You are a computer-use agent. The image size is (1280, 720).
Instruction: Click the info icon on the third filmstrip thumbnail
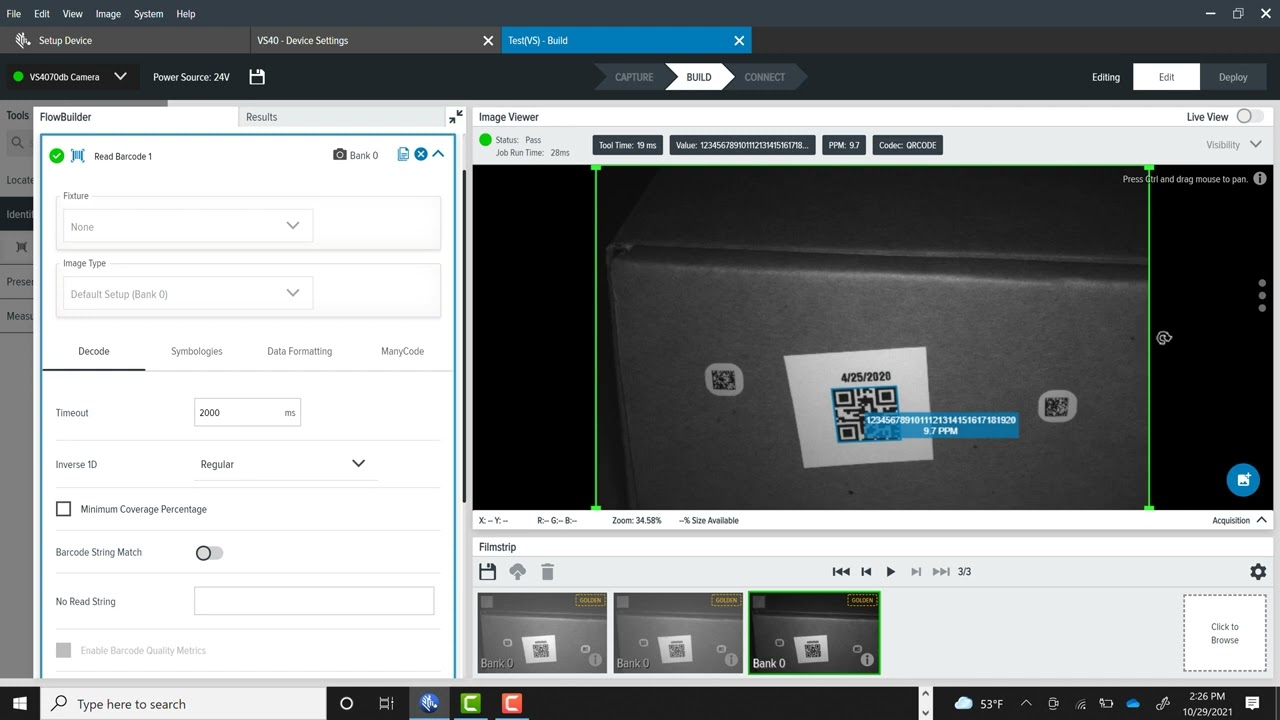867,660
